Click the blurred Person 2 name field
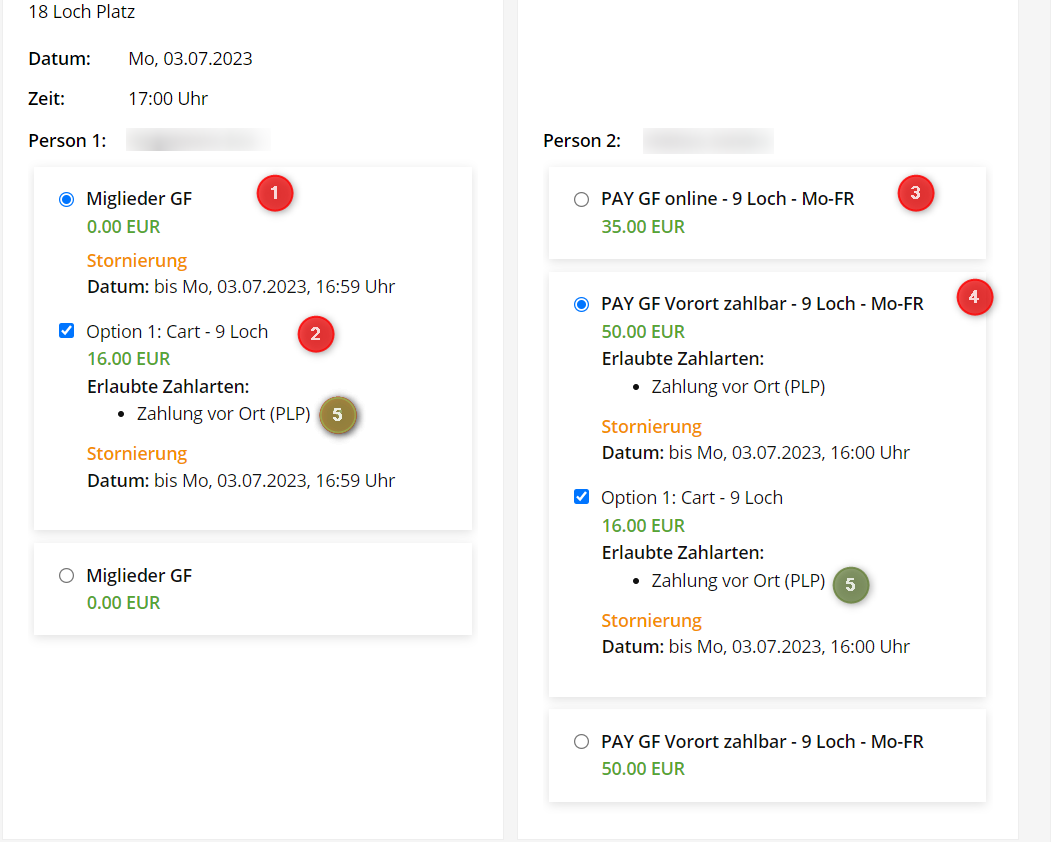 (708, 140)
